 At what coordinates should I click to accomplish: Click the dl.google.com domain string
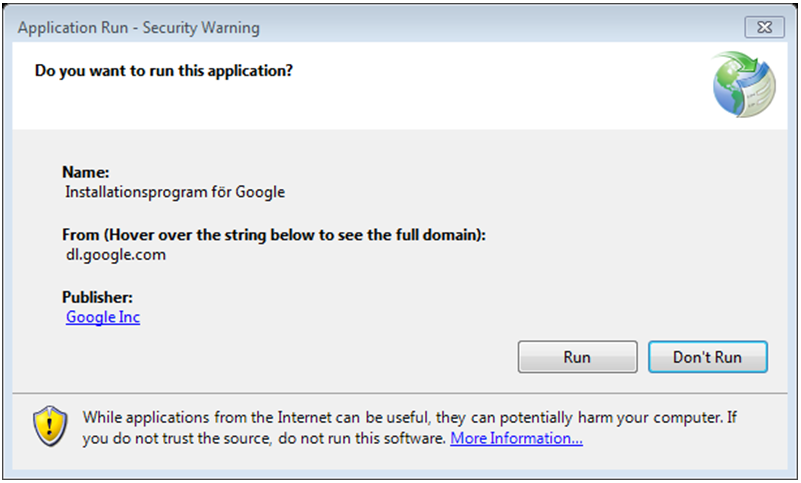[x=115, y=255]
